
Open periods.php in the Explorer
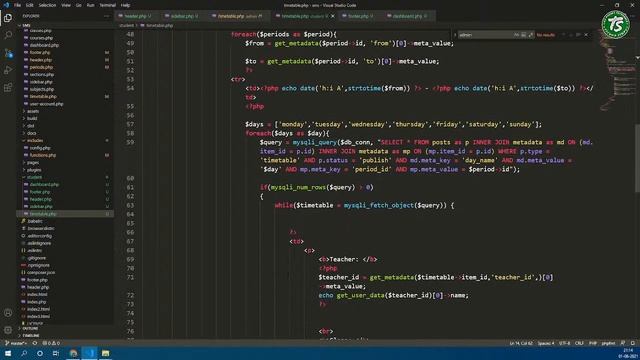click(x=41, y=67)
